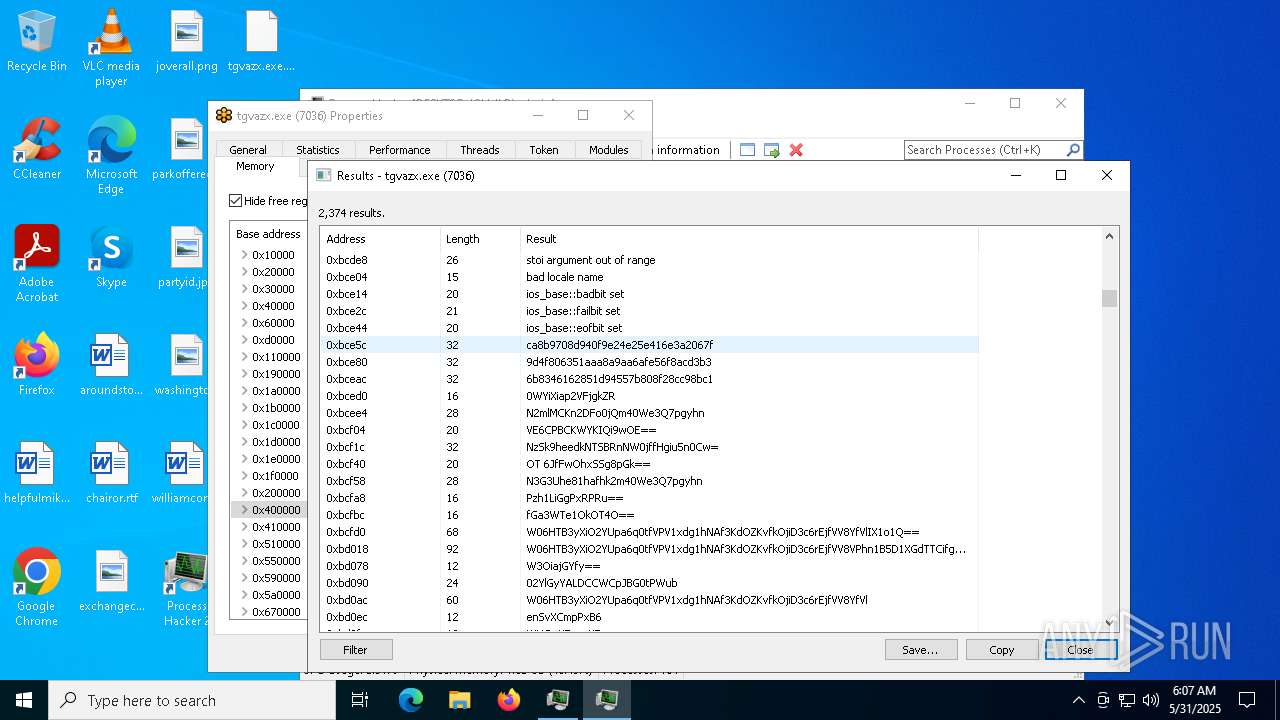The height and width of the screenshot is (720, 1280).
Task: Open Firefox desktop shortcut
Action: 37,365
